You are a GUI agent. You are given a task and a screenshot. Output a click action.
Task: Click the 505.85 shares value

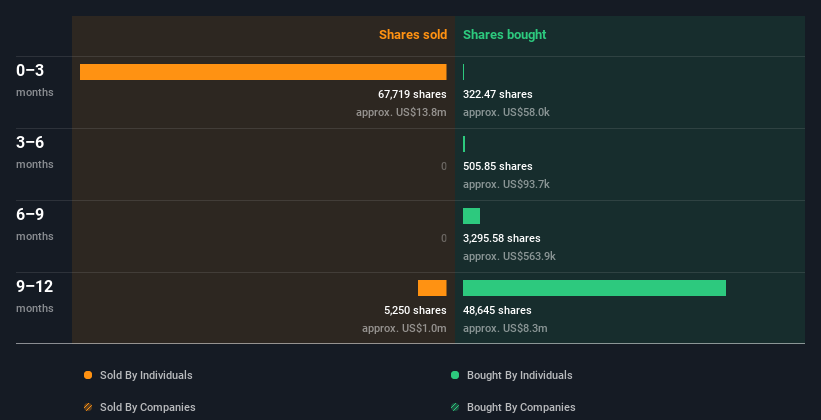click(x=497, y=166)
